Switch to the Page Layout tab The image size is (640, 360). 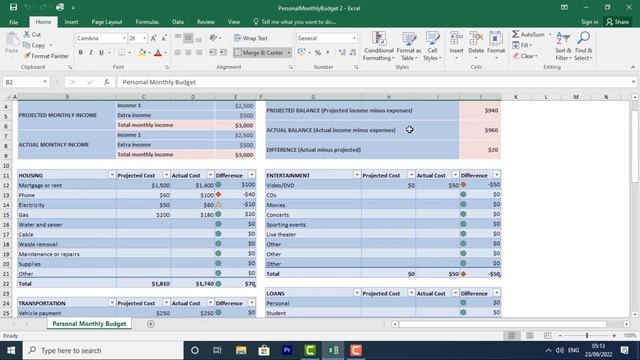click(x=107, y=22)
